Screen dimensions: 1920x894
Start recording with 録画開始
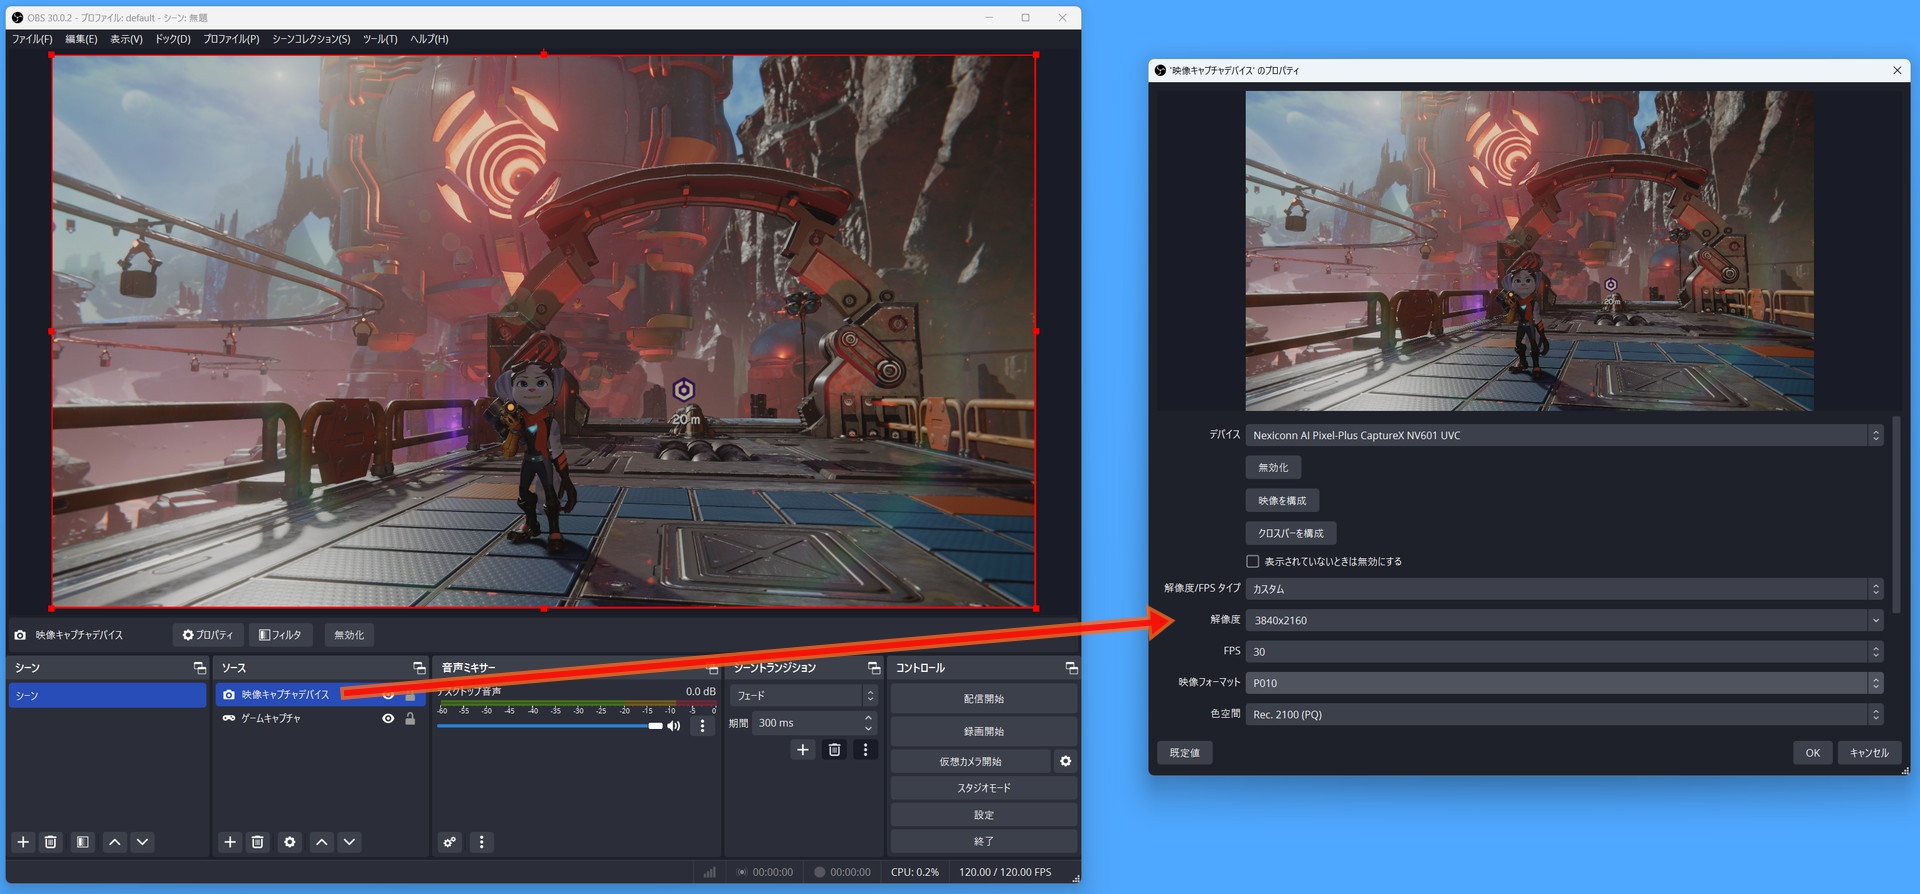click(984, 731)
